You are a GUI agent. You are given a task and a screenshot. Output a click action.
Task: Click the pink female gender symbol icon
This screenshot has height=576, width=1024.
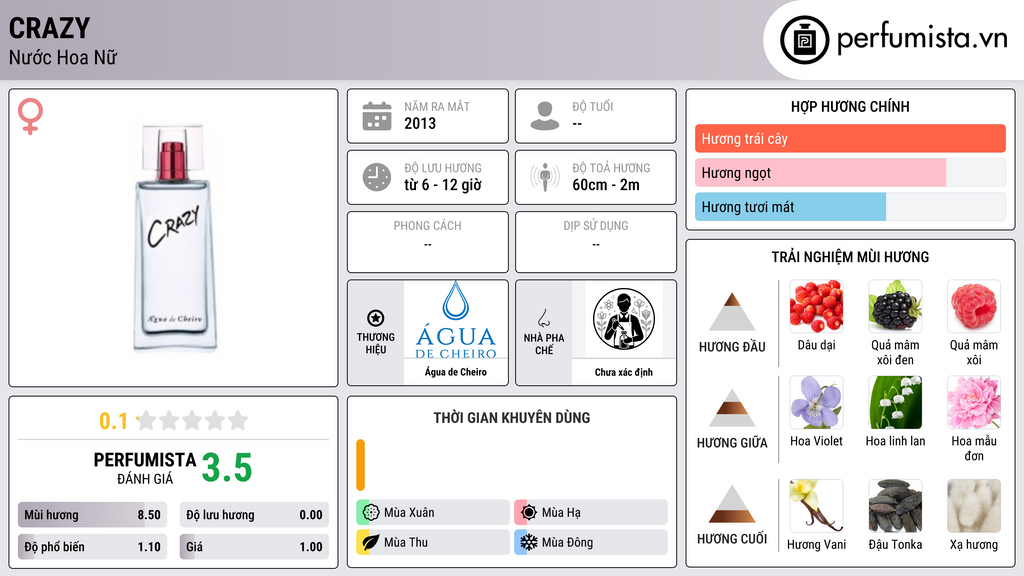click(30, 116)
